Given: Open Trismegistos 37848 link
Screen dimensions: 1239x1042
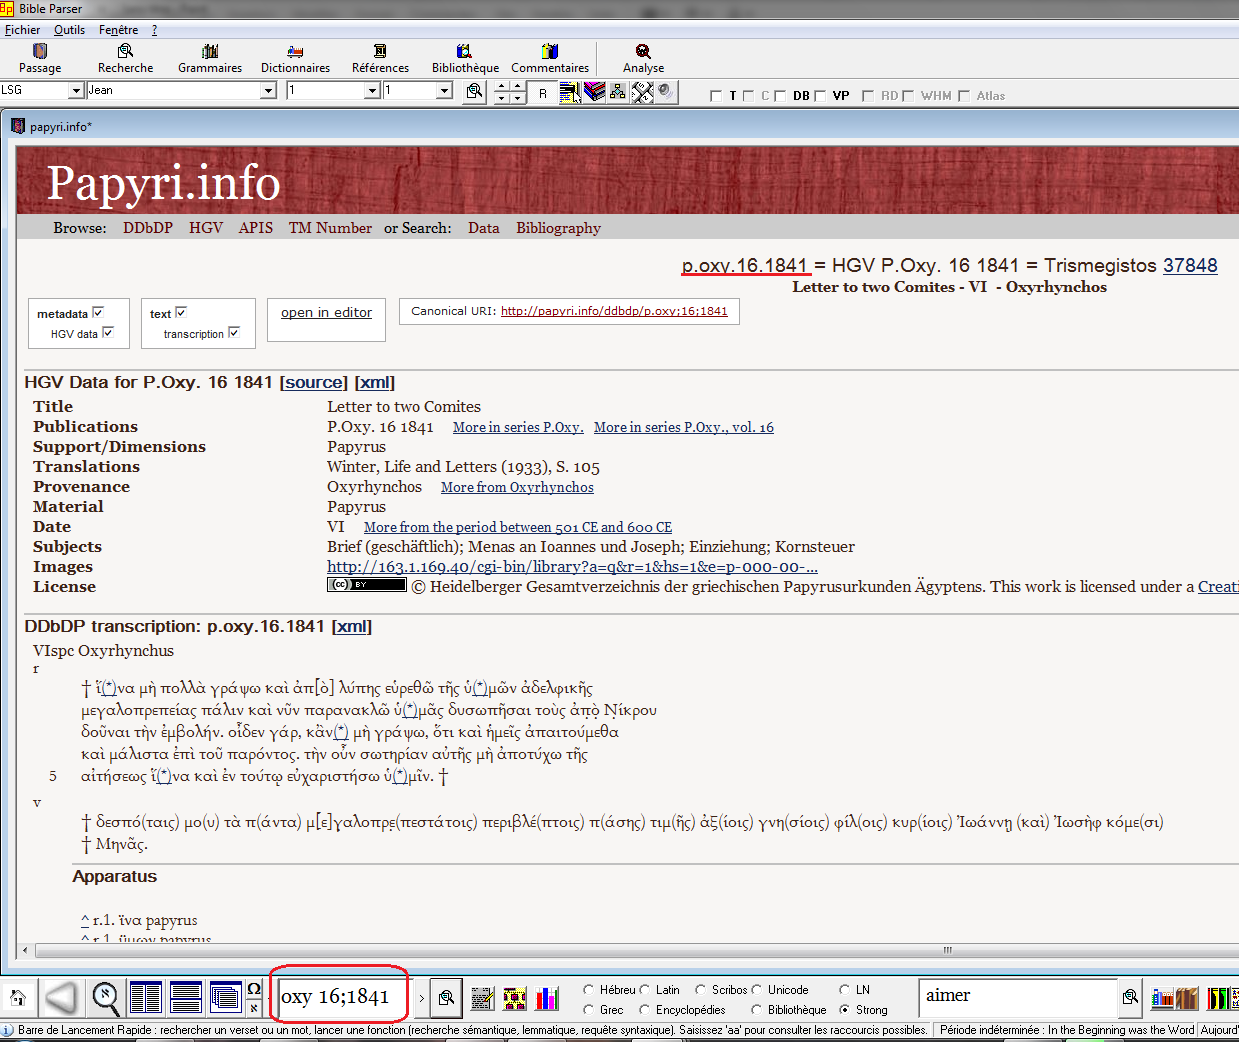Looking at the screenshot, I should pyautogui.click(x=1190, y=265).
